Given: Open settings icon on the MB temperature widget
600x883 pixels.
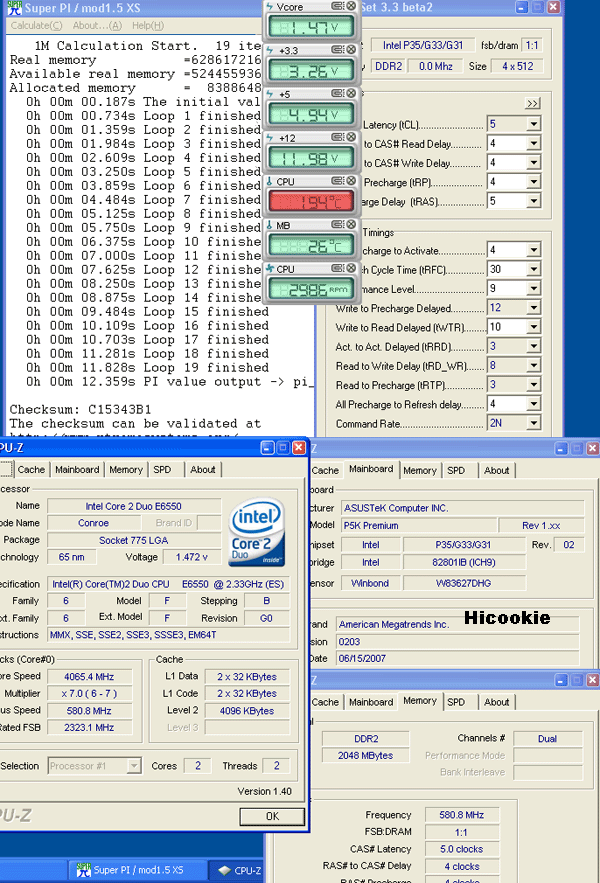Looking at the screenshot, I should 336,225.
